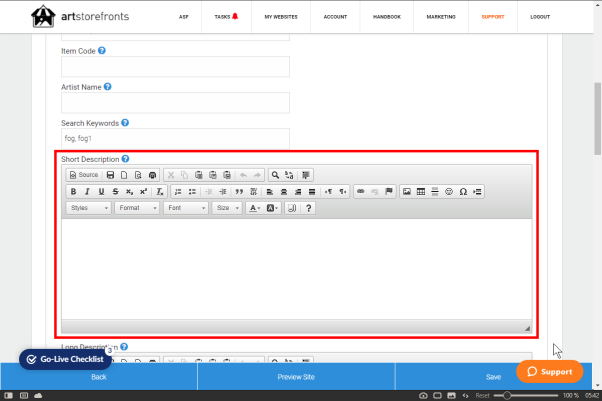Click the Item Code input field
Viewport: 602px width, 401px height.
point(175,67)
